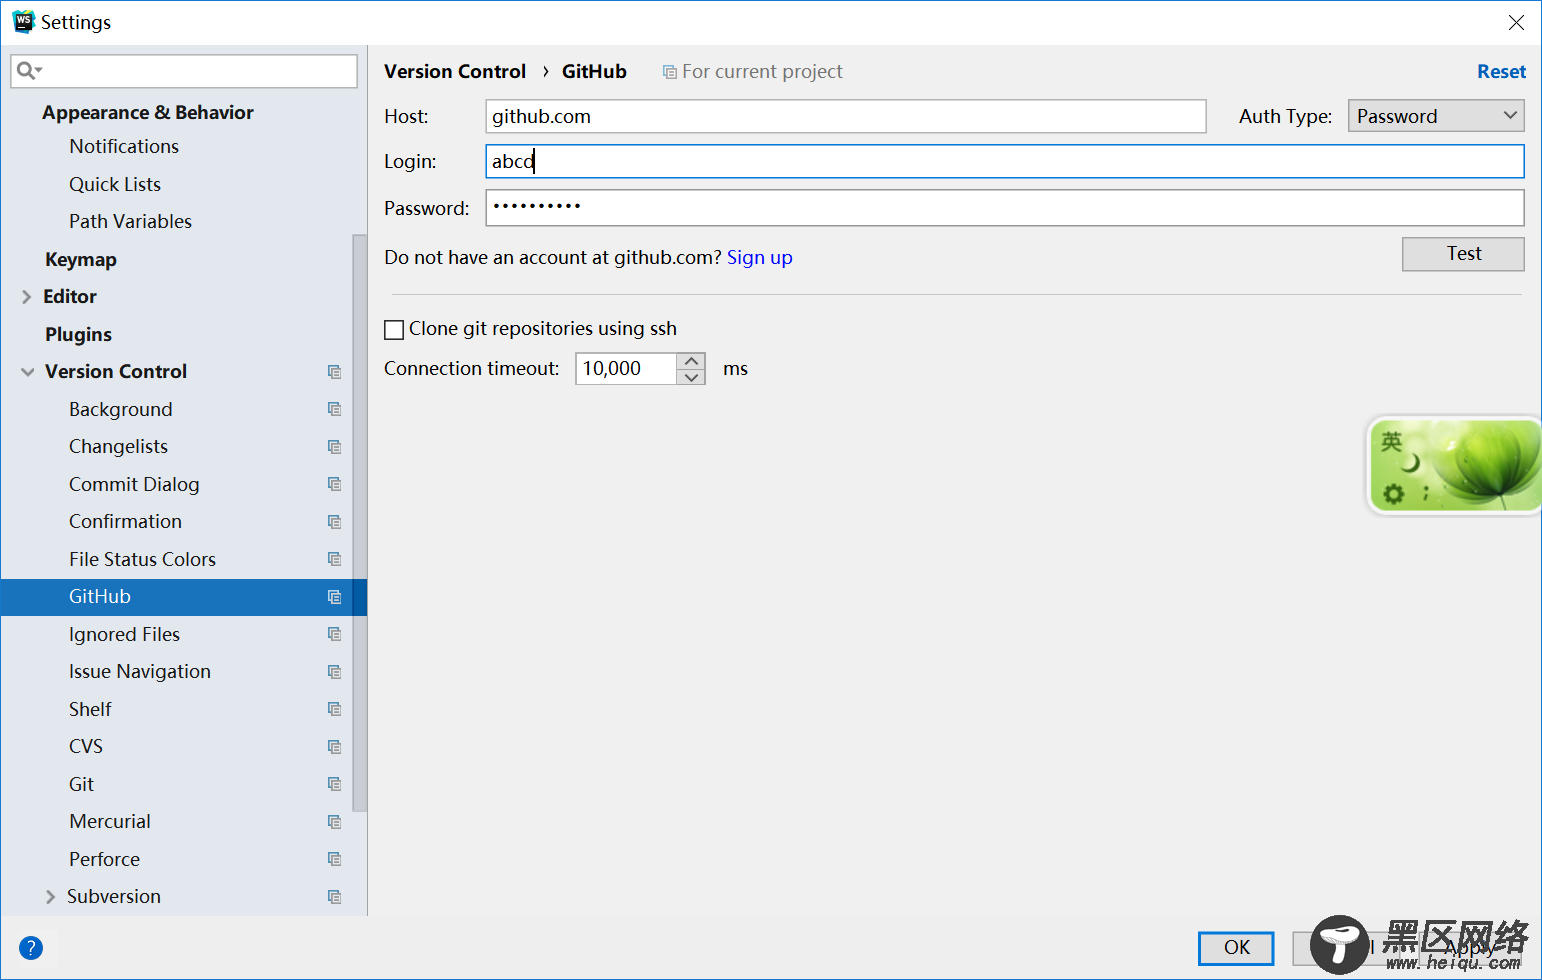This screenshot has height=980, width=1542.
Task: Click project-level icon beside Changelists row
Action: pos(335,447)
